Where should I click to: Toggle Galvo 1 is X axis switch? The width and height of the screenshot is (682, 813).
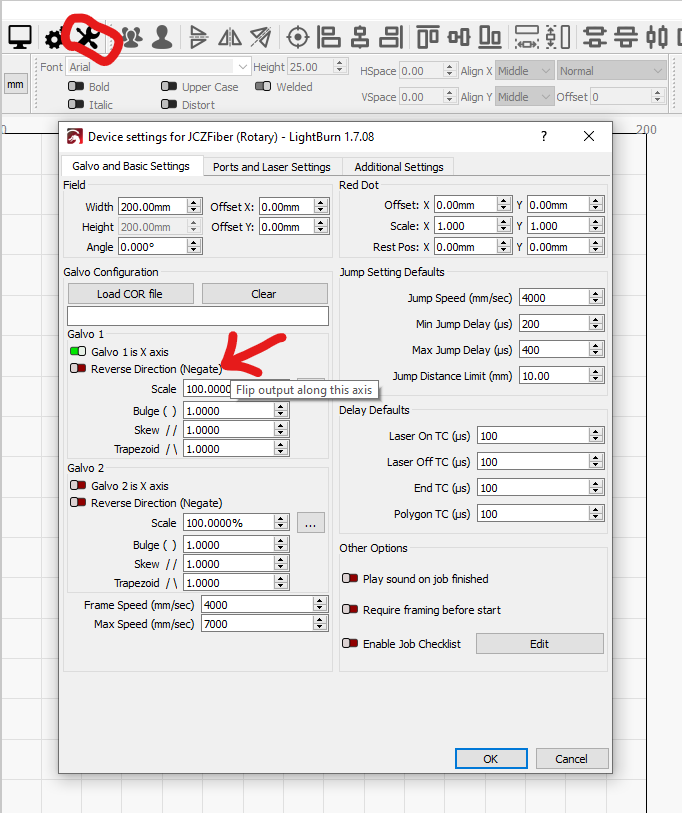(78, 351)
